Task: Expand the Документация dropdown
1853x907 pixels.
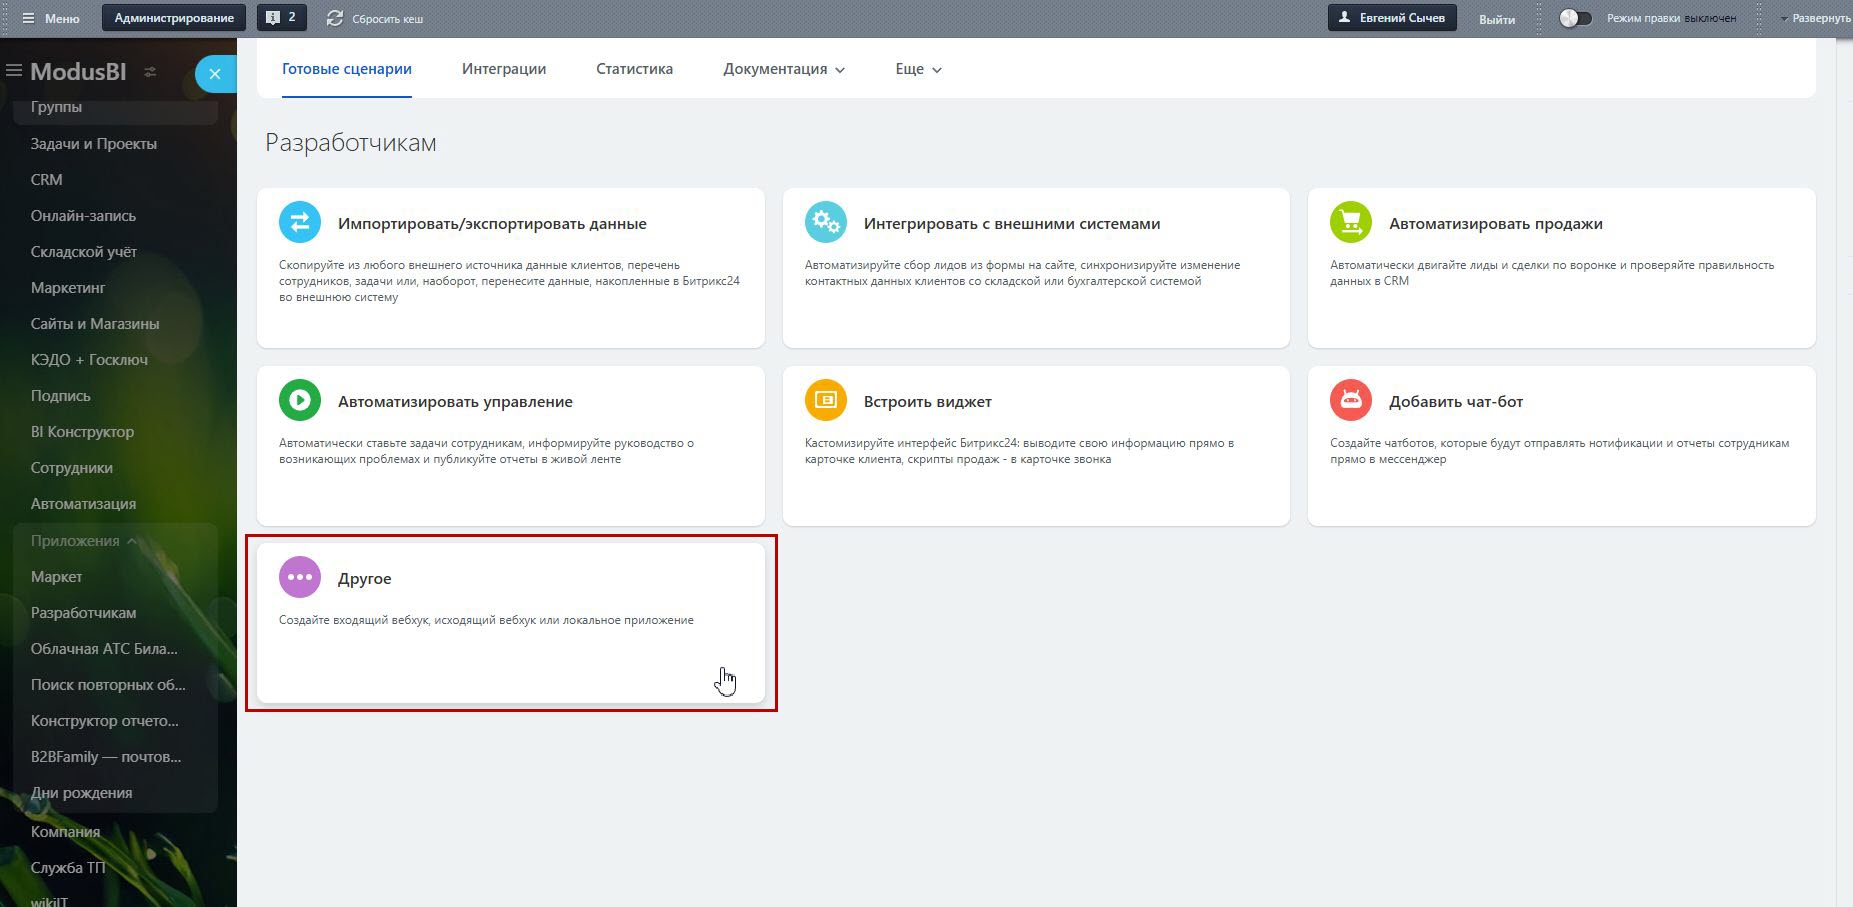Action: click(x=784, y=69)
